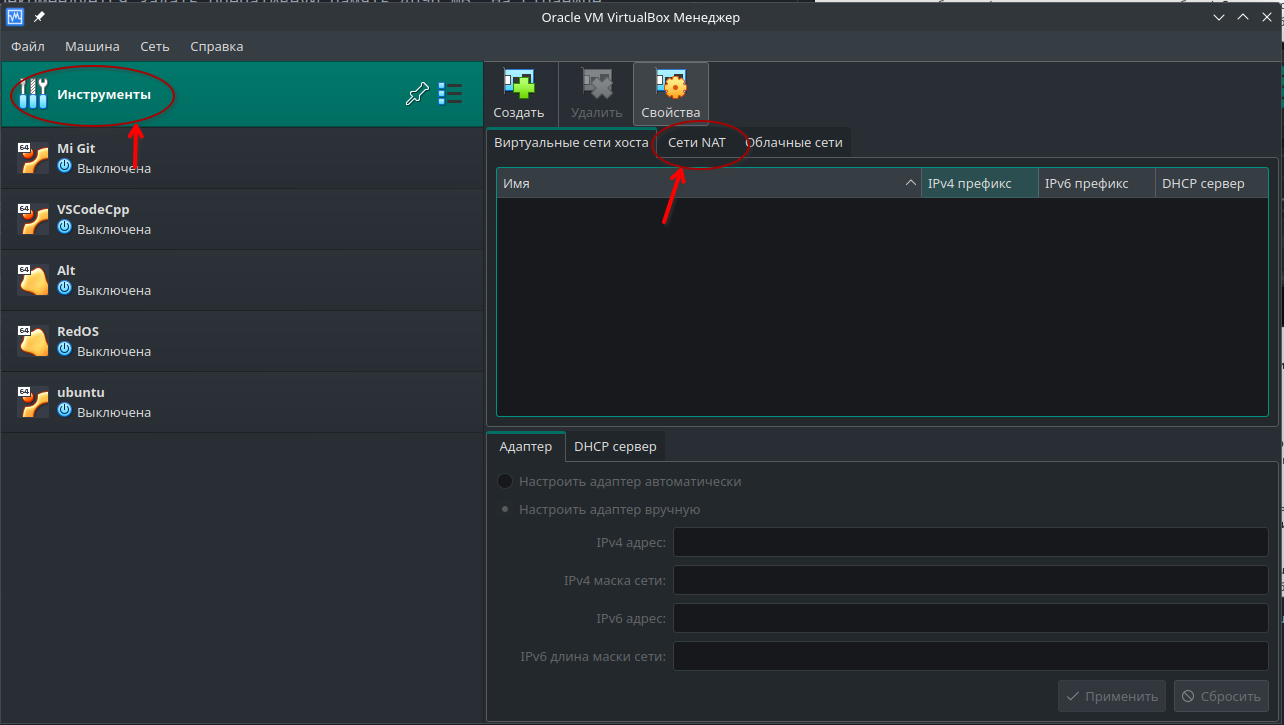Viewport: 1284px width, 725px height.
Task: Open the Файл menu
Action: 28,46
